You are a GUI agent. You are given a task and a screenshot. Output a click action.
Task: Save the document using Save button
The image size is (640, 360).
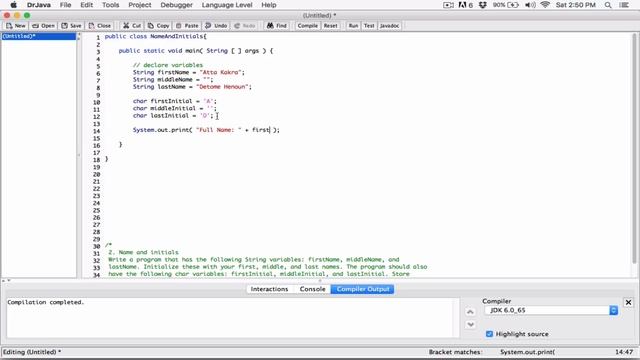(71, 26)
